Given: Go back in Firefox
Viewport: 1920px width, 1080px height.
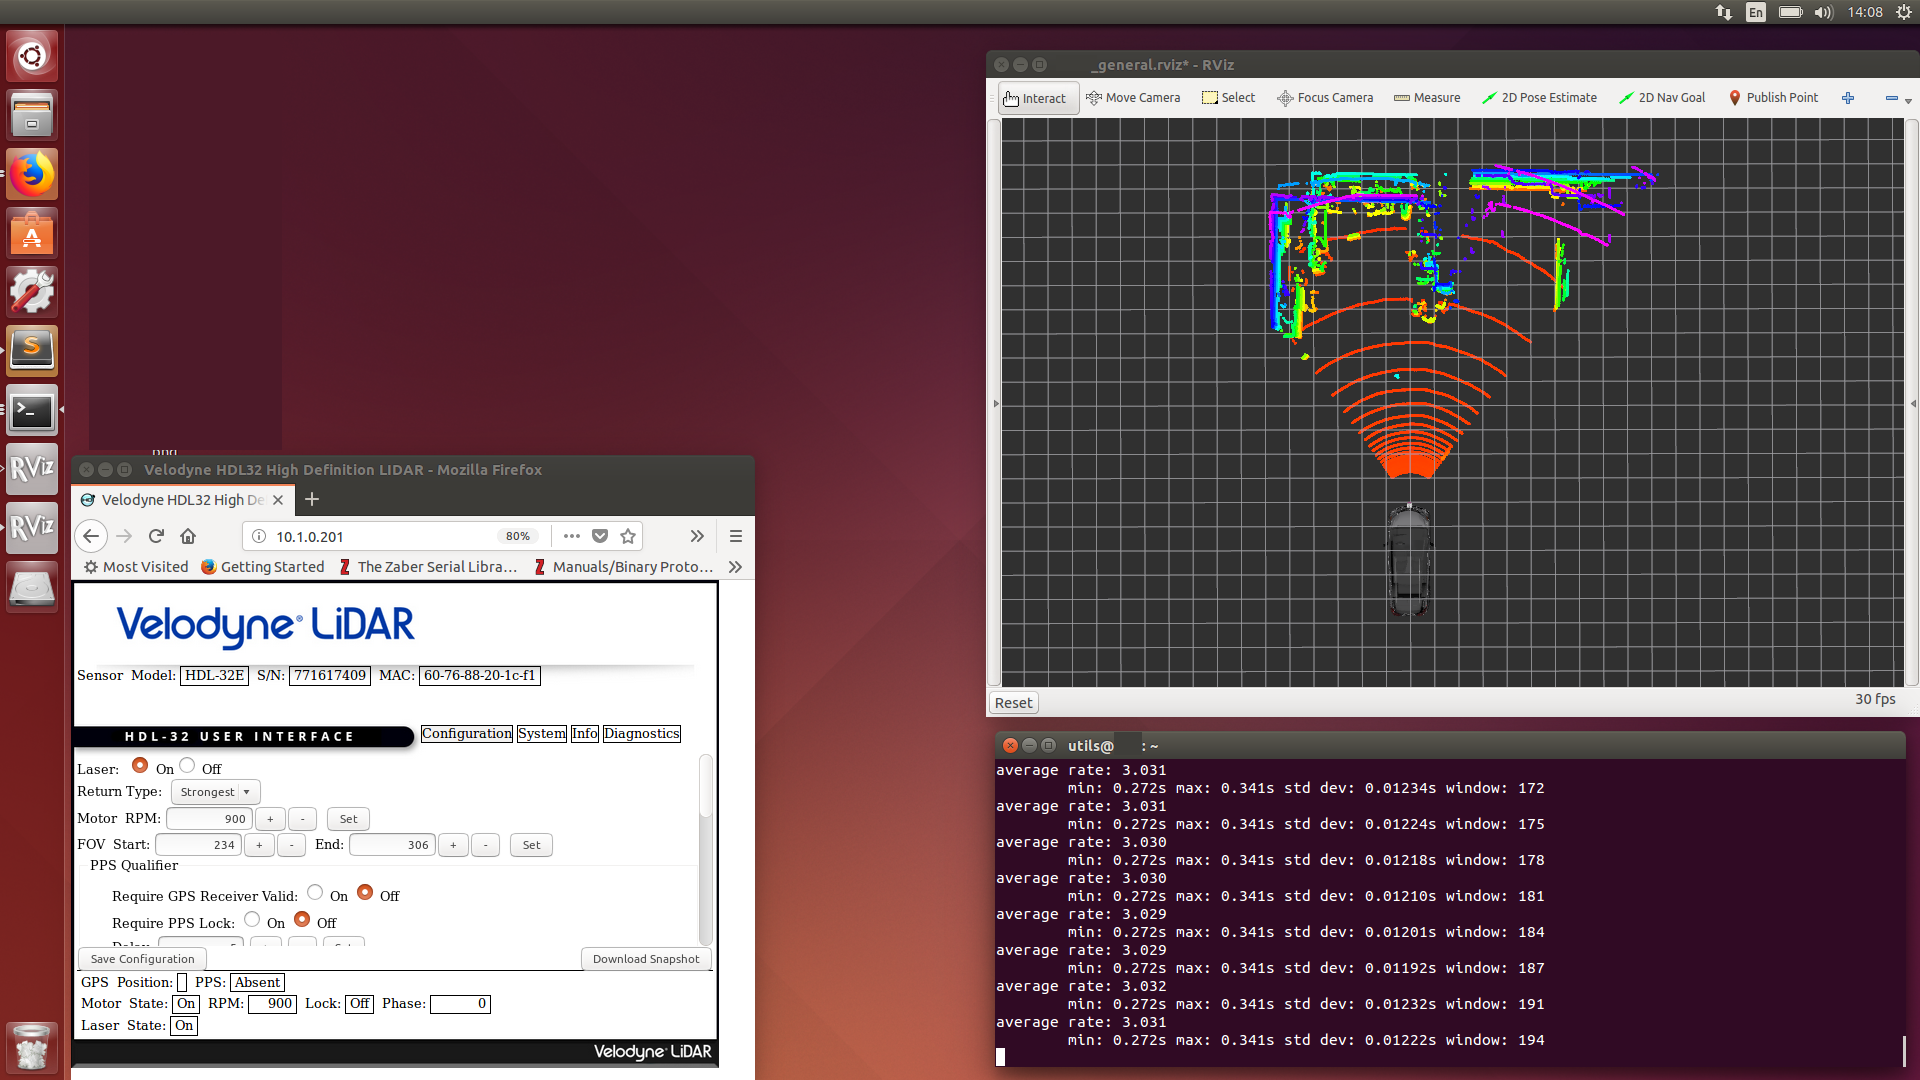Looking at the screenshot, I should [91, 536].
